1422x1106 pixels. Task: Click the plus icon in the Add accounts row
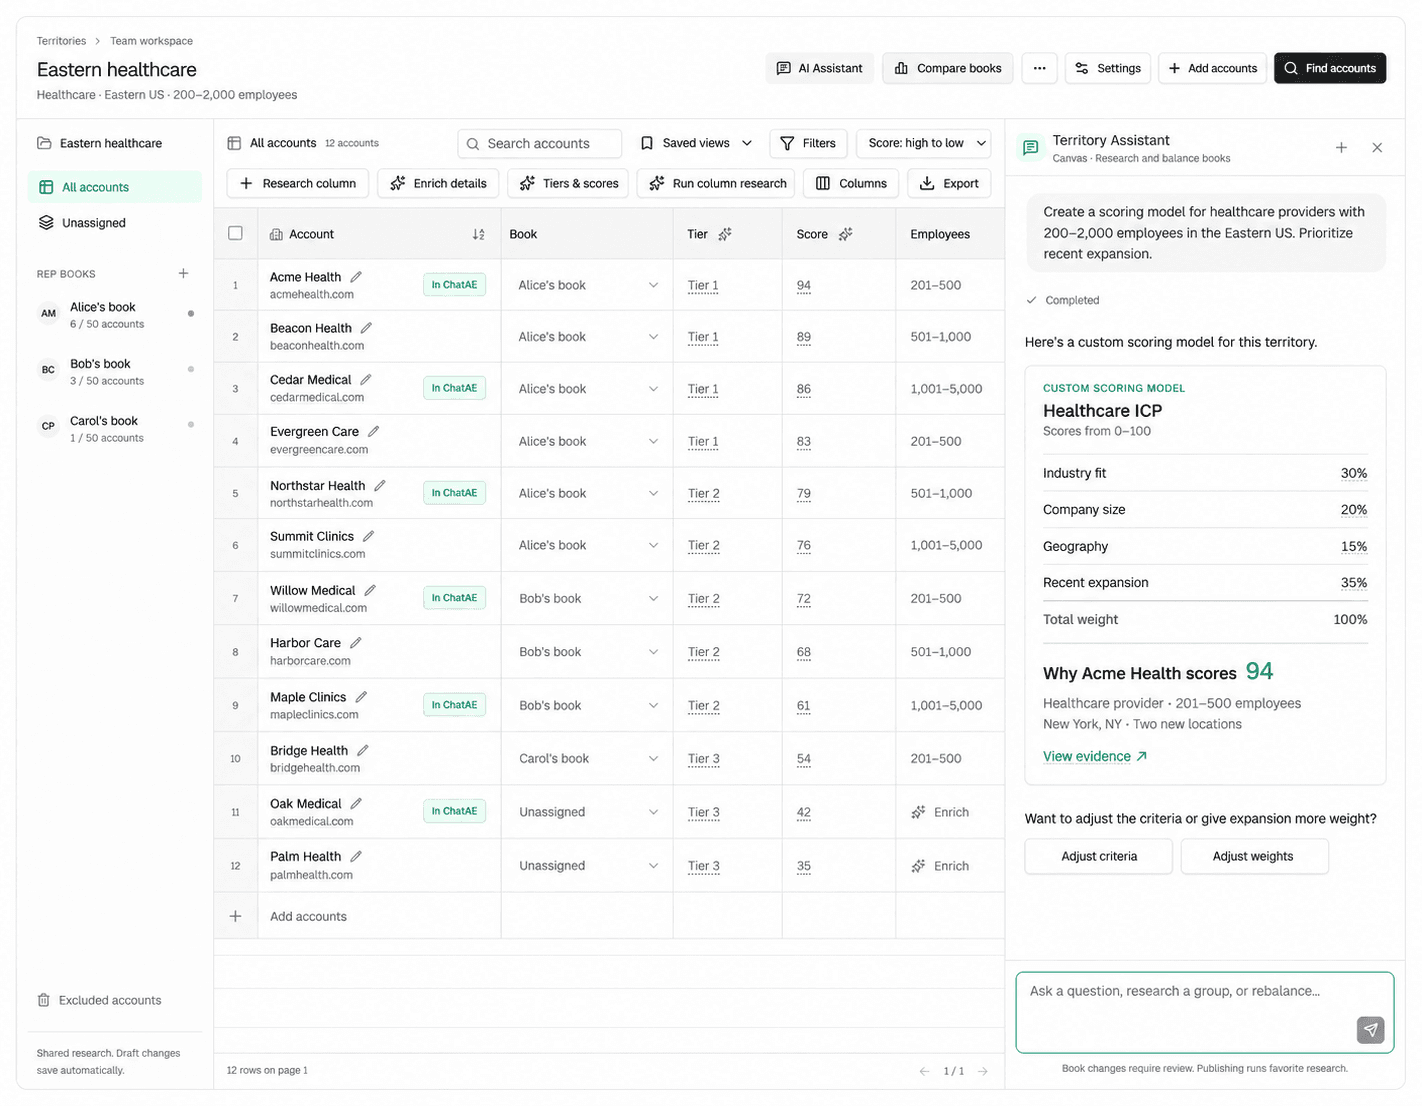[236, 916]
